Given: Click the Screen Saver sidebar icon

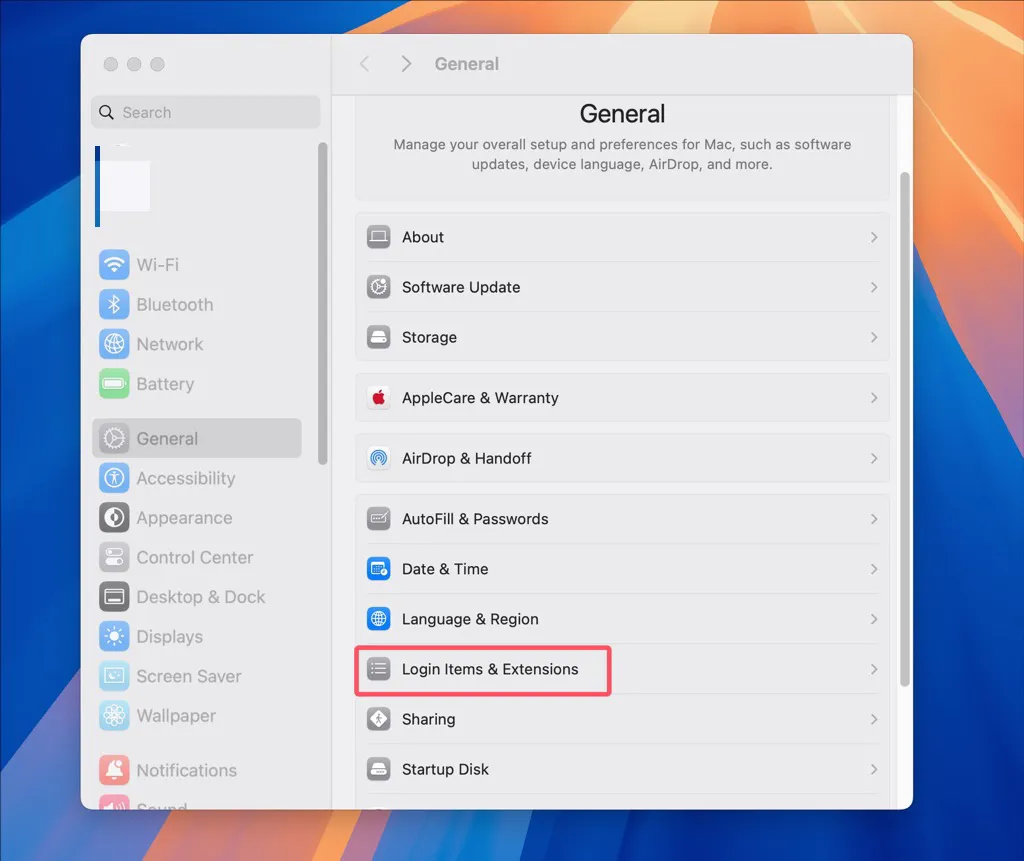Looking at the screenshot, I should pyautogui.click(x=114, y=676).
